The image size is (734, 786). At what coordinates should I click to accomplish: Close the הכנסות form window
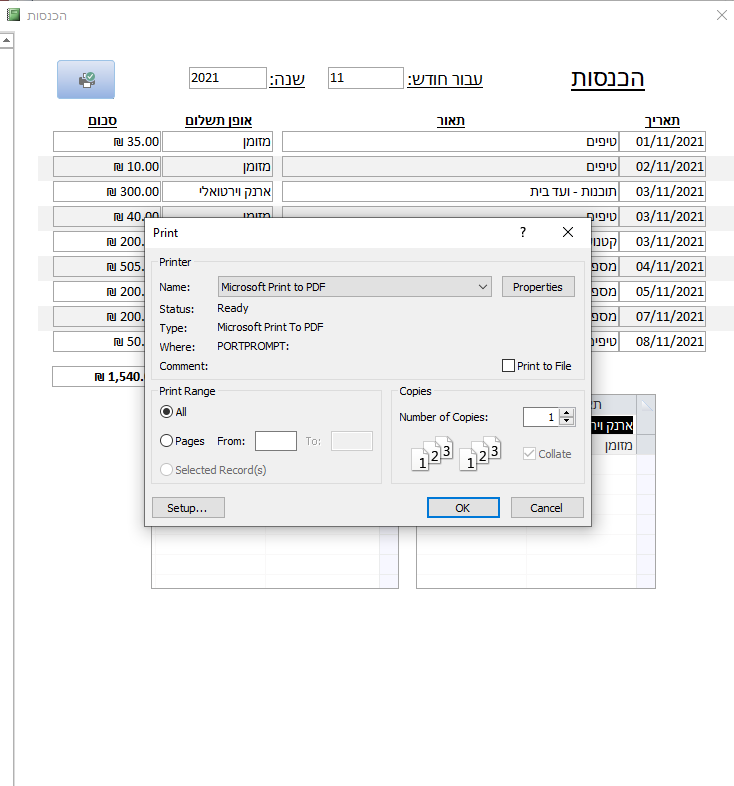721,15
